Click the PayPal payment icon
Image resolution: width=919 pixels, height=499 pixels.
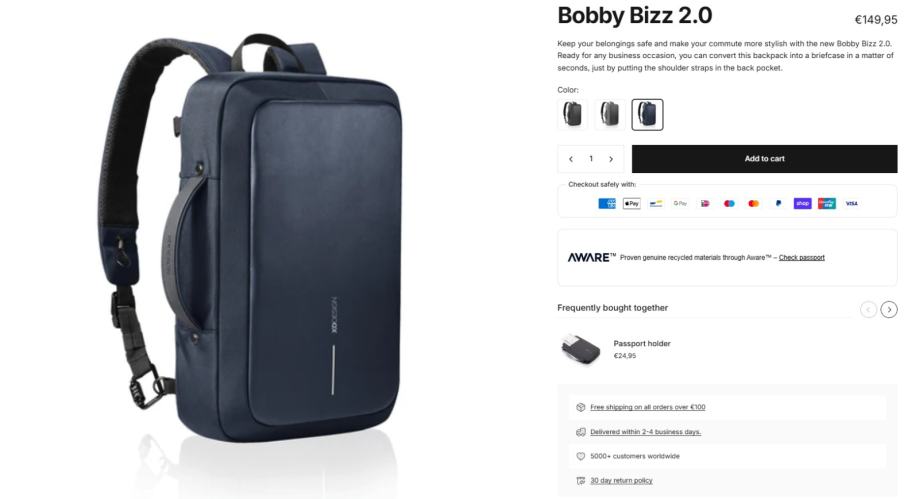click(778, 203)
